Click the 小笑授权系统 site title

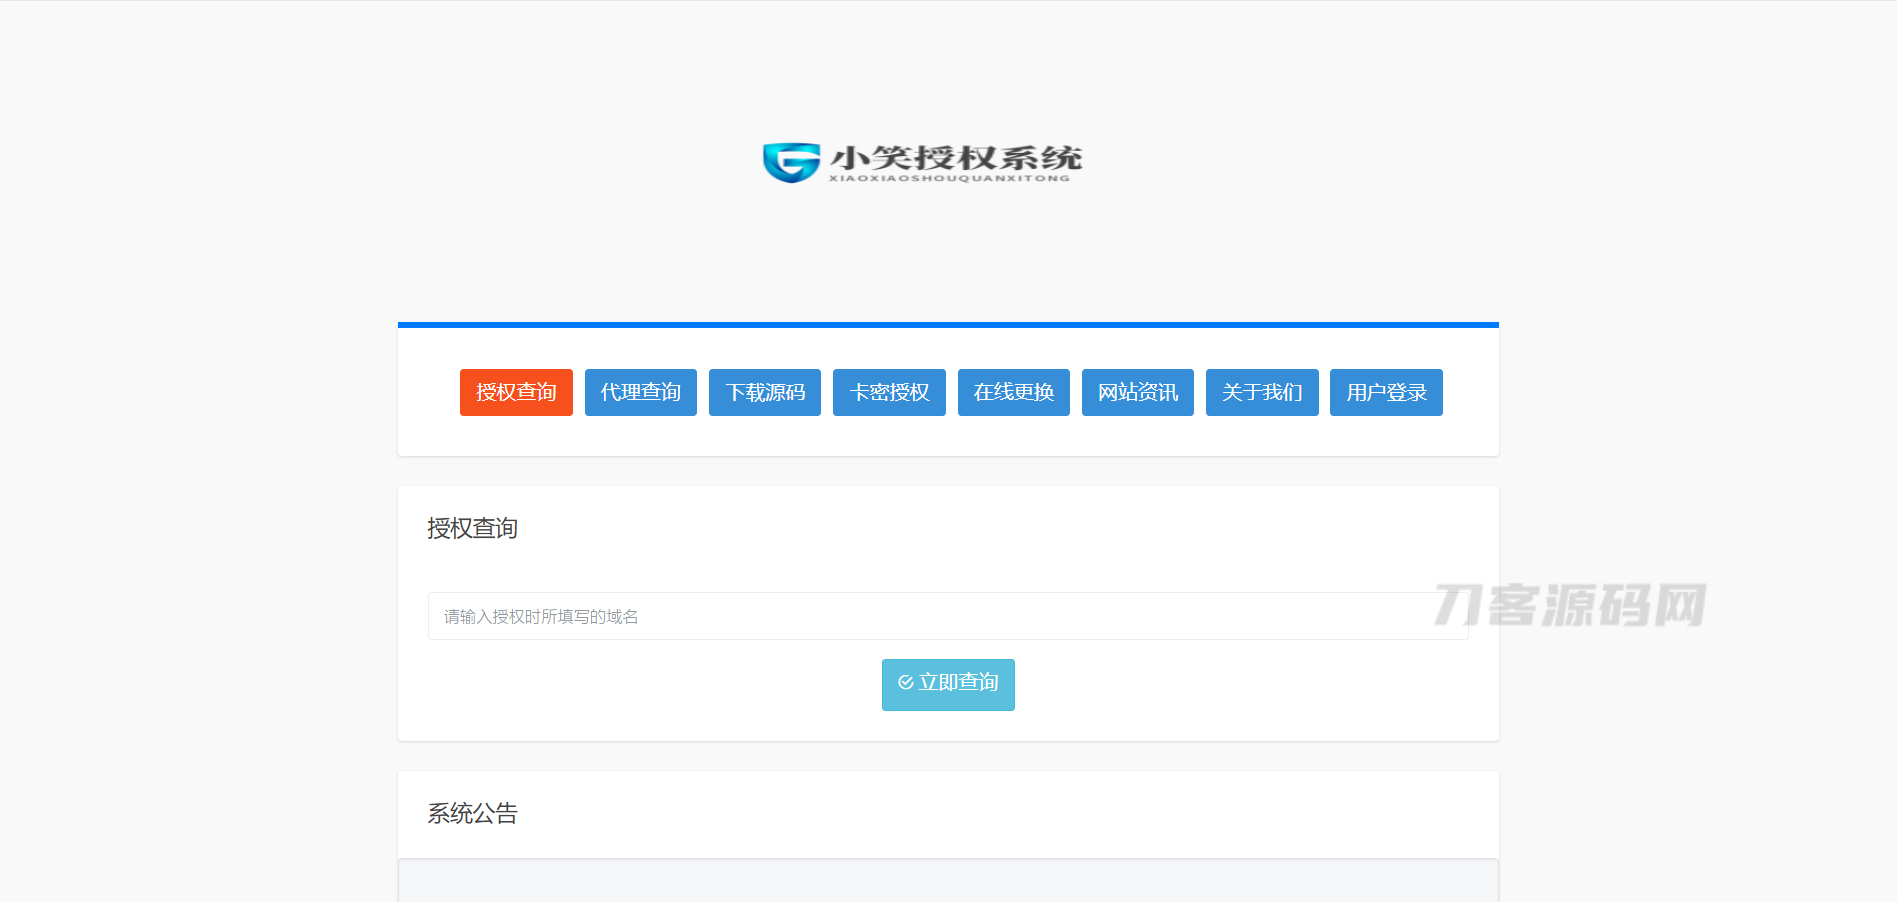957,155
